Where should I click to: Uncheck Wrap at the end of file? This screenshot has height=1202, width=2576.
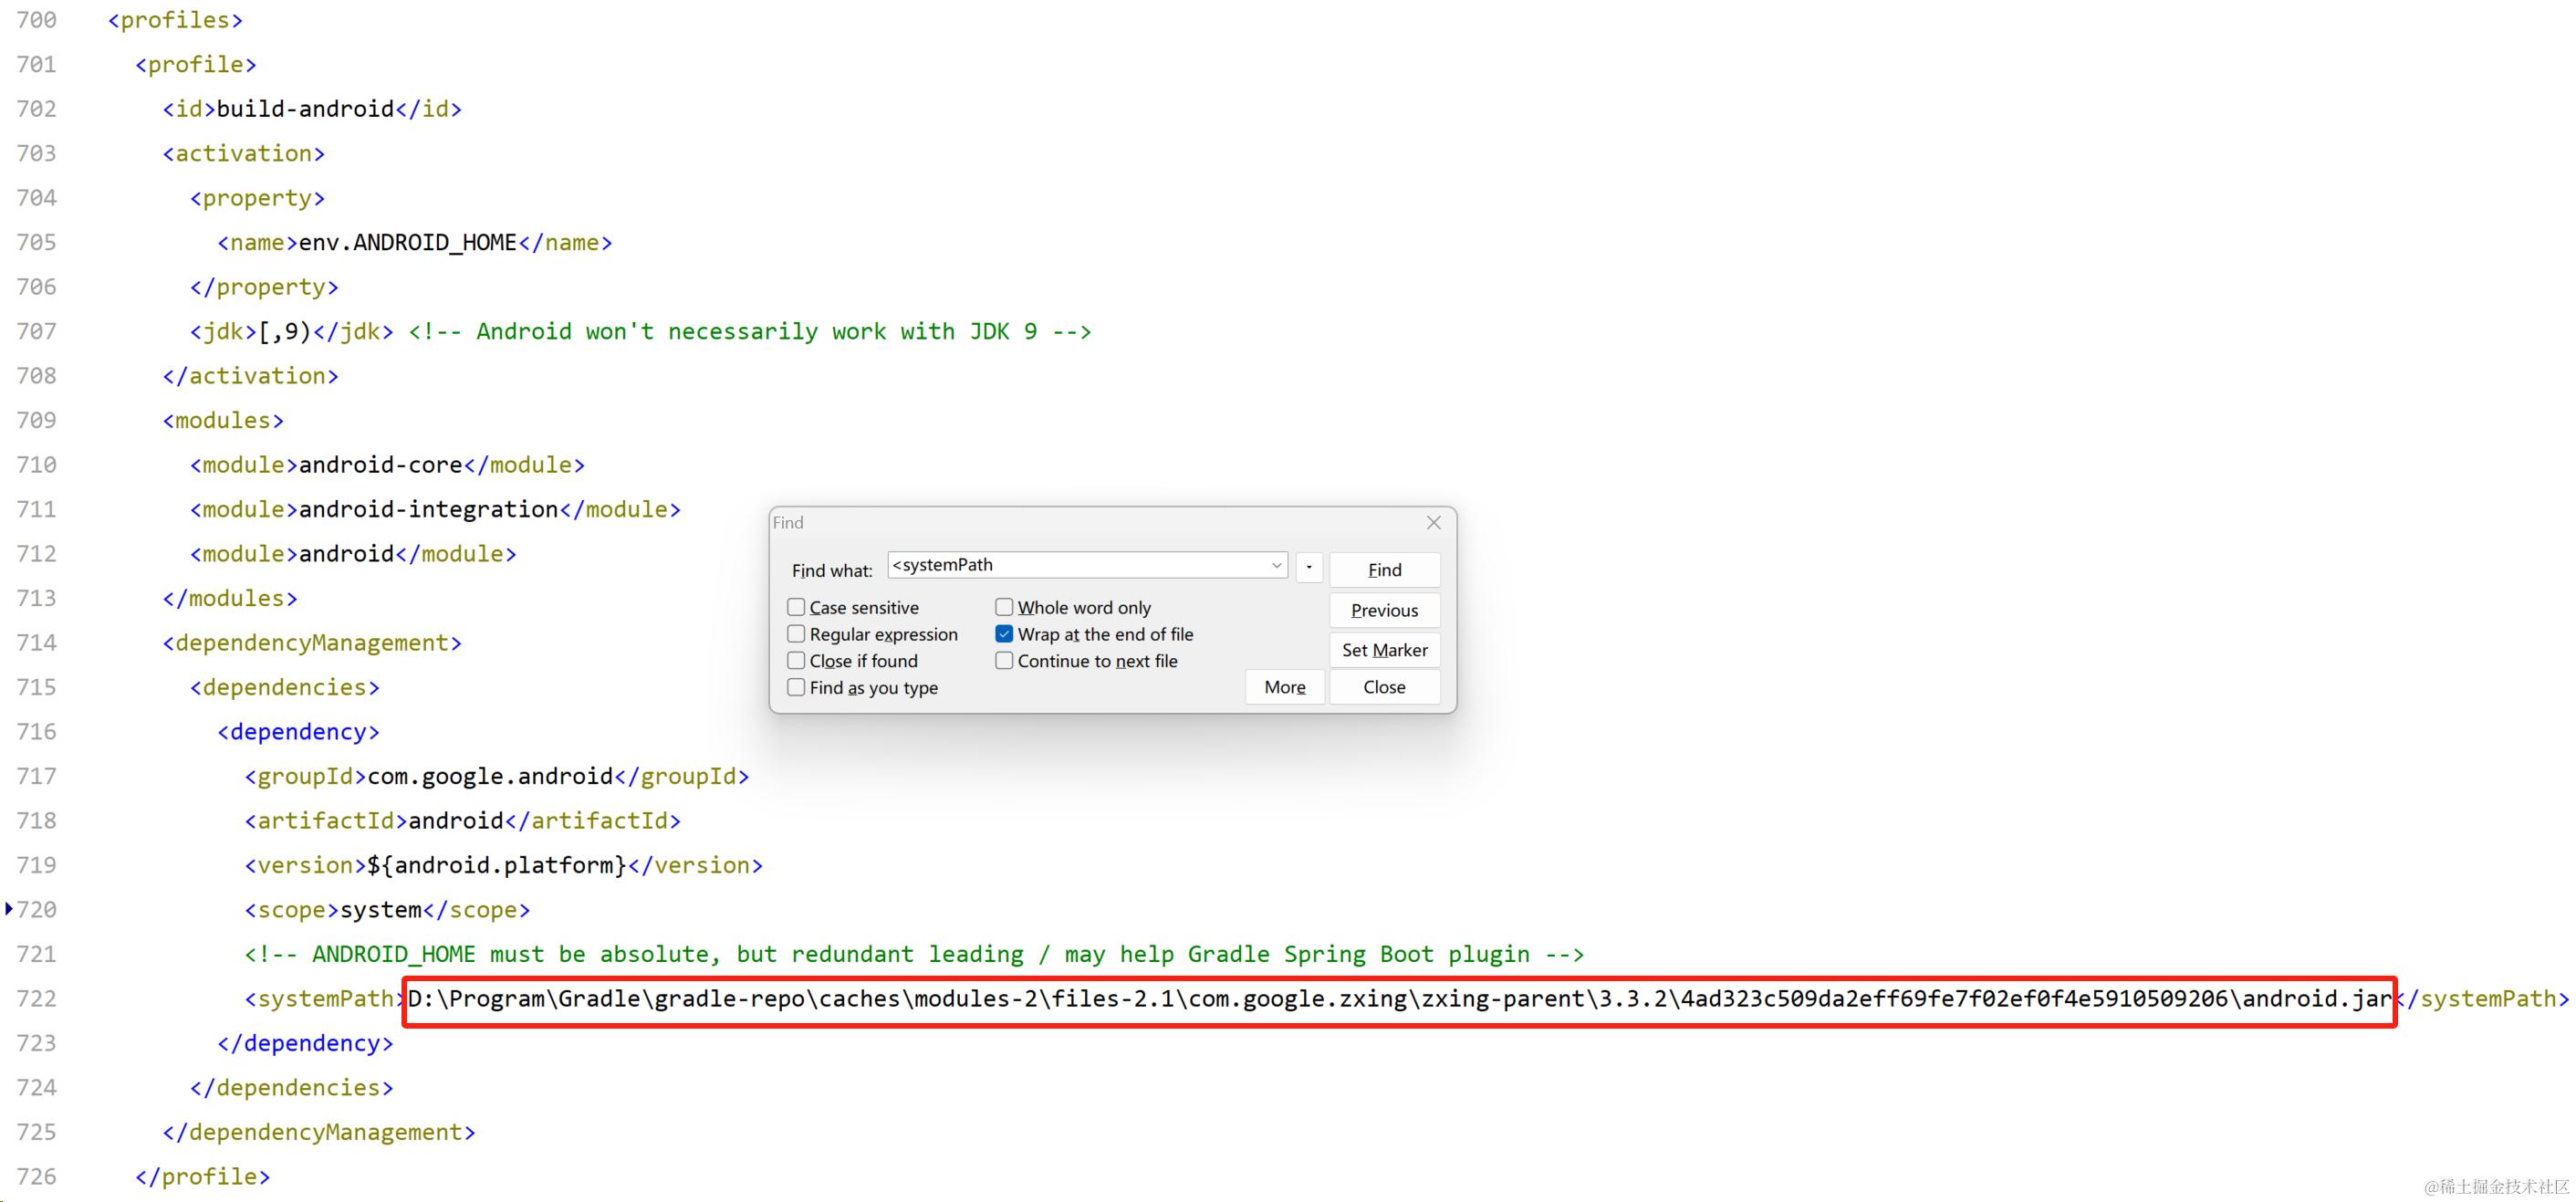coord(1004,634)
